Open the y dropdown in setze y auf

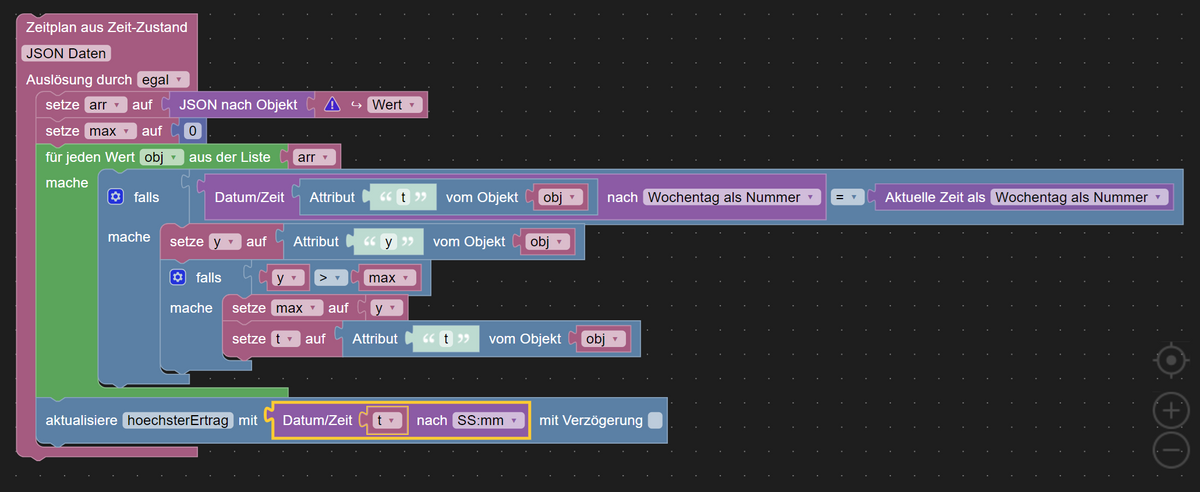click(x=225, y=242)
